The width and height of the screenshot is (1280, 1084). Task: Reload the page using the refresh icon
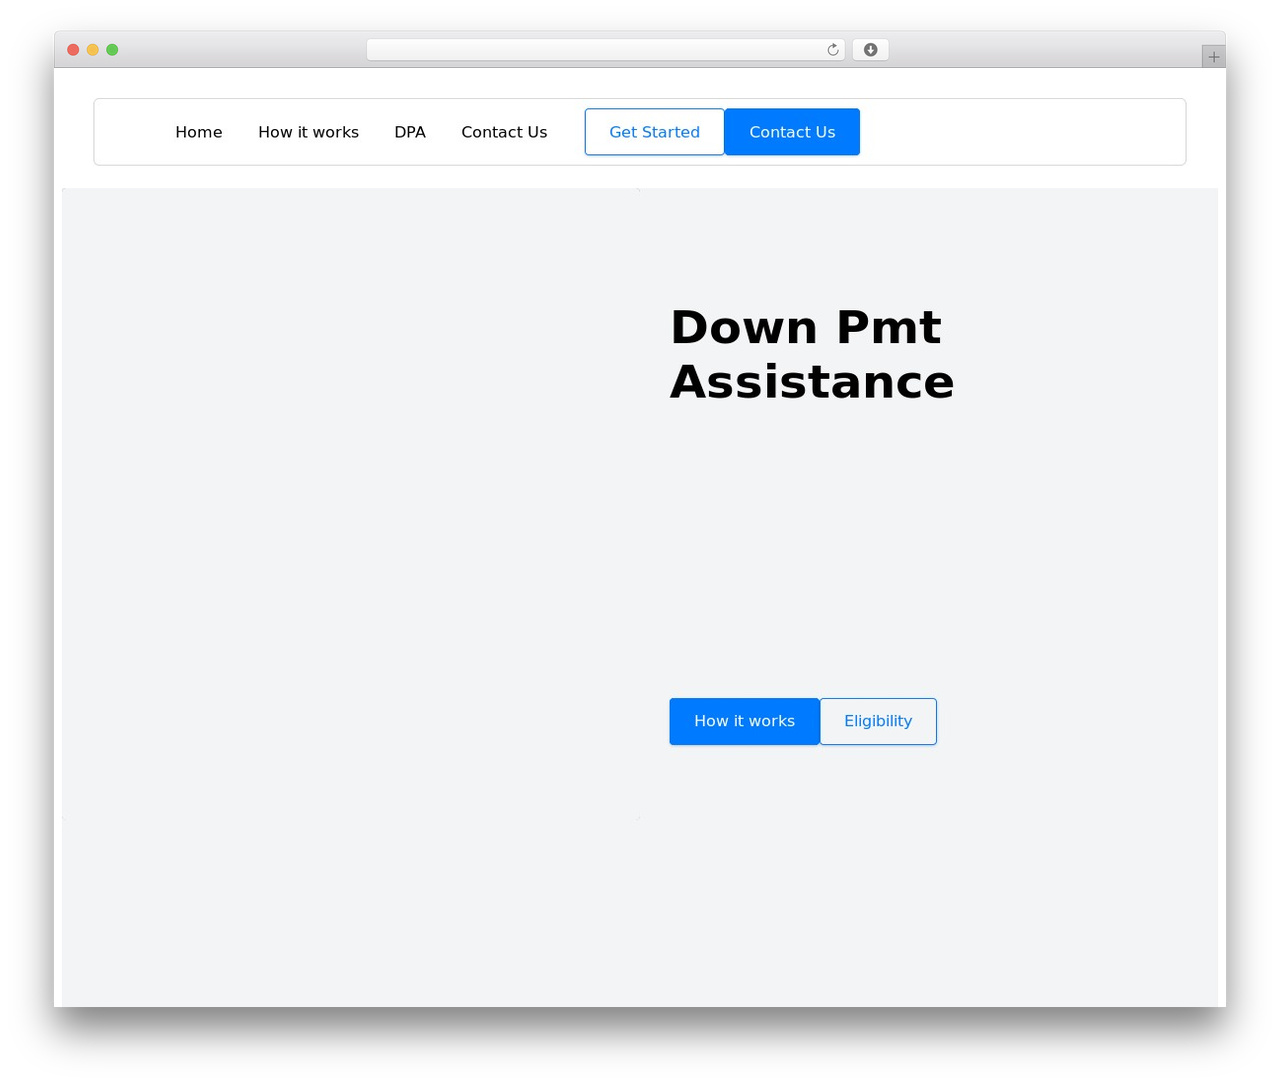click(832, 50)
